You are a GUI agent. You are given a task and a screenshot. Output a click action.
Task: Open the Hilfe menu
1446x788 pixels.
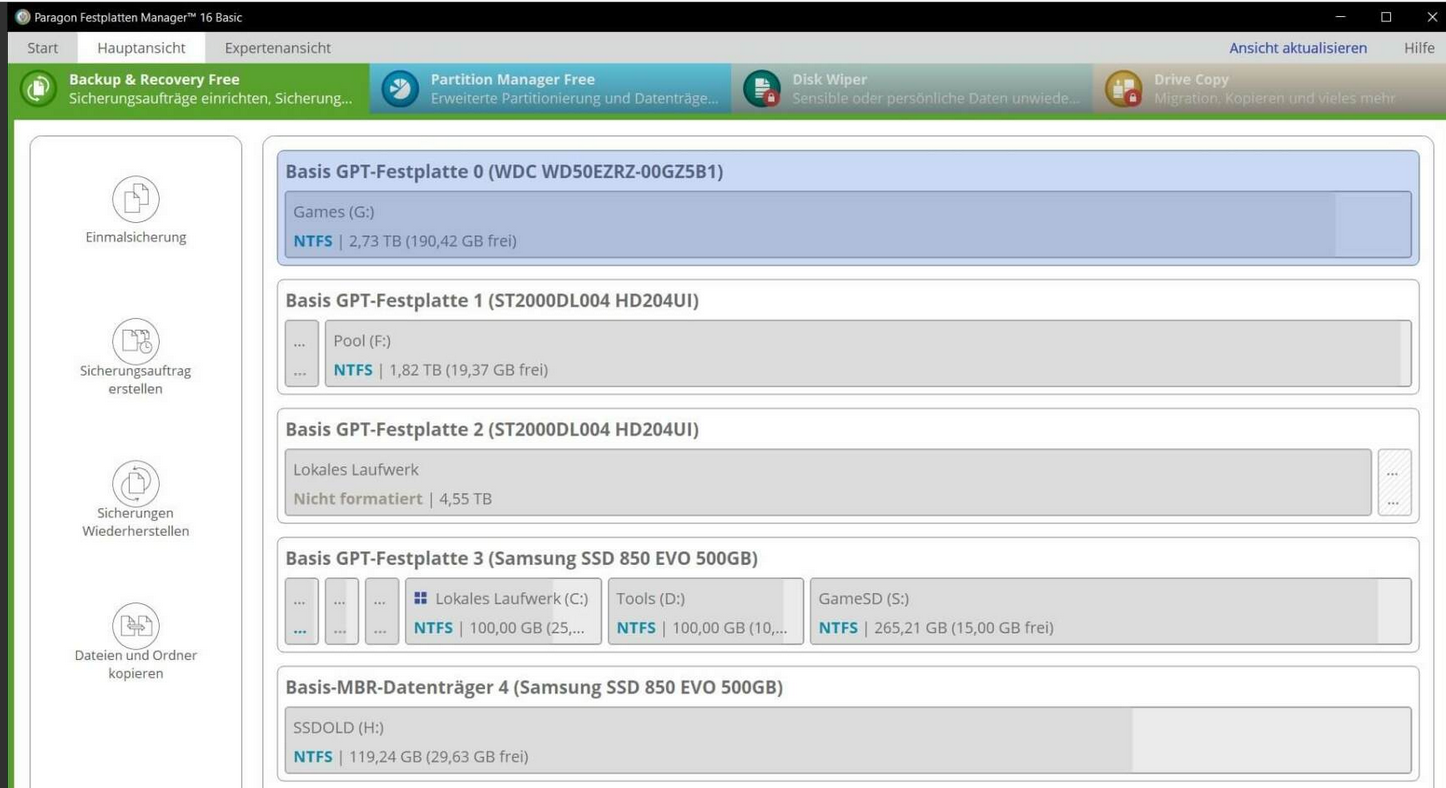coord(1419,48)
